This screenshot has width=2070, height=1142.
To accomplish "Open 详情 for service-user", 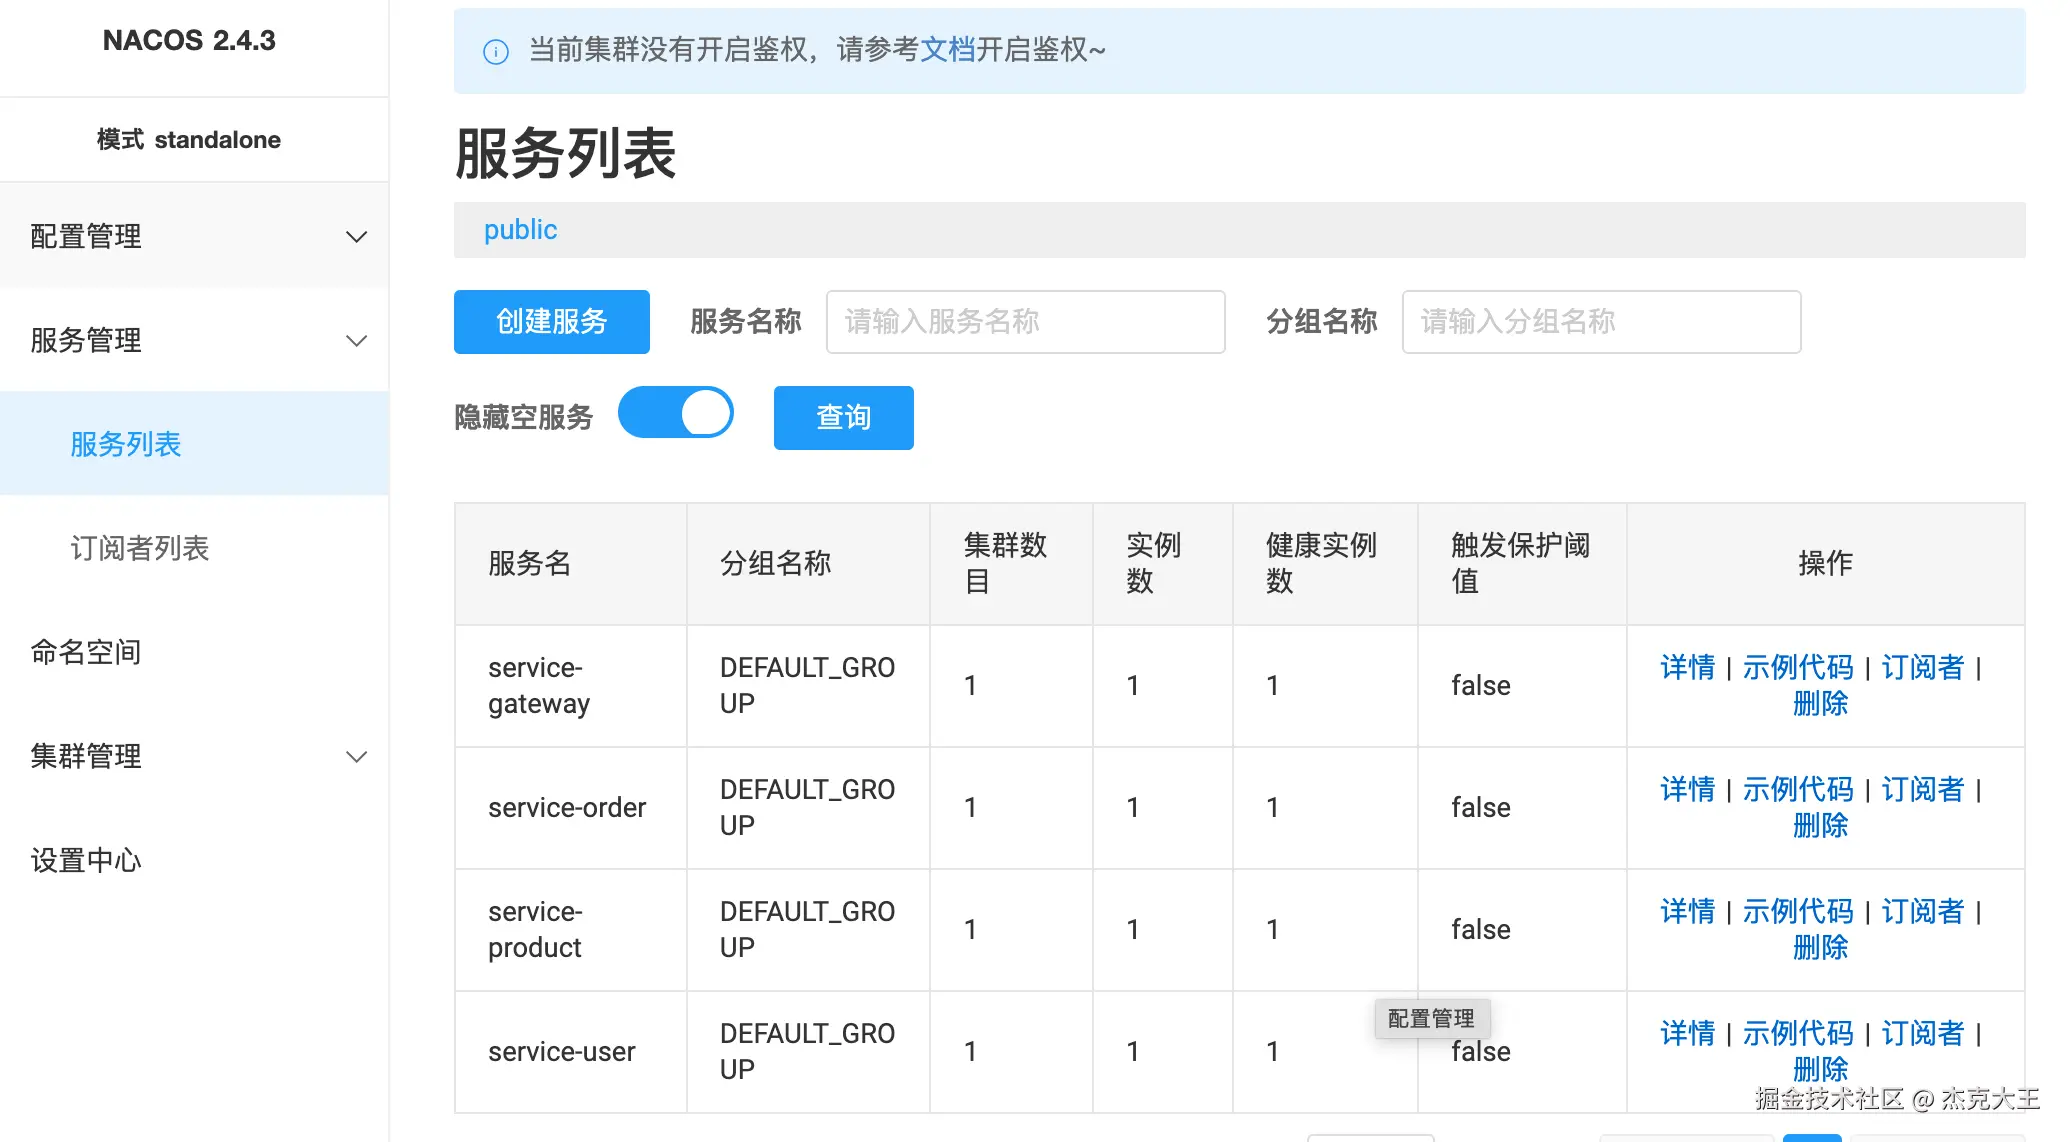I will 1687,1033.
